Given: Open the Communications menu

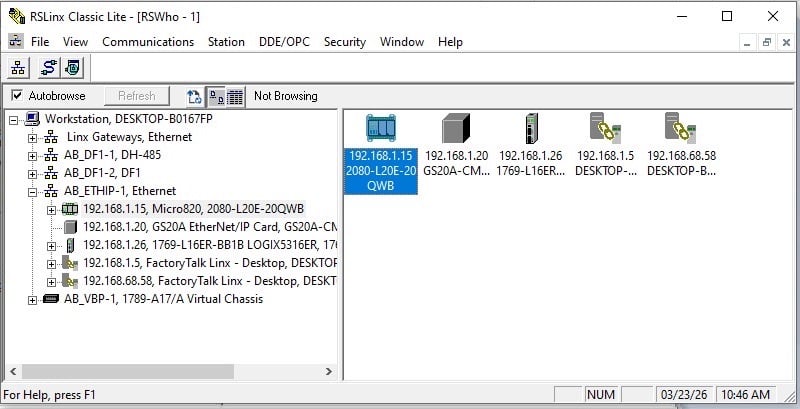Looking at the screenshot, I should [x=148, y=42].
